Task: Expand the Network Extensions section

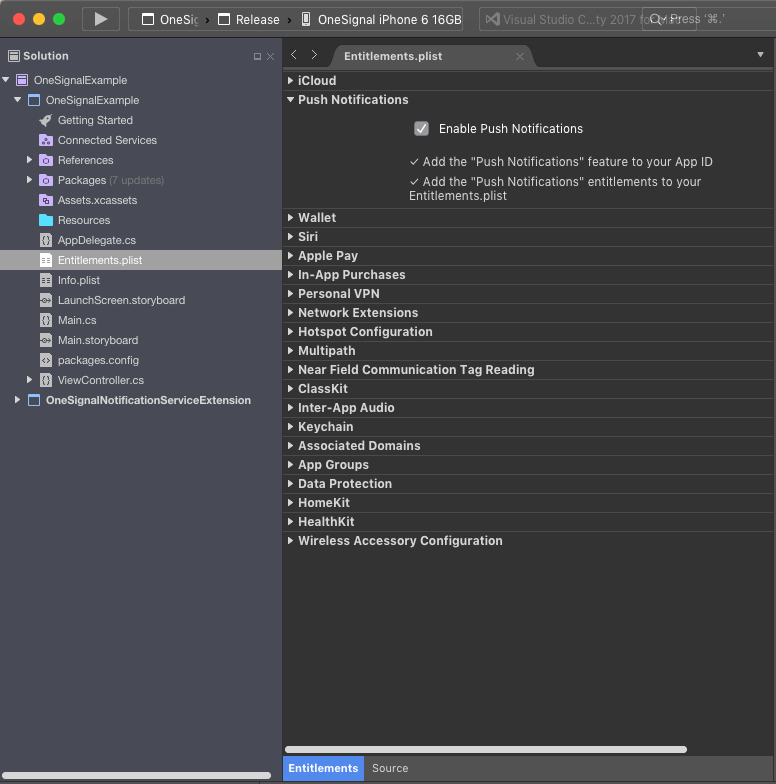Action: (x=290, y=312)
